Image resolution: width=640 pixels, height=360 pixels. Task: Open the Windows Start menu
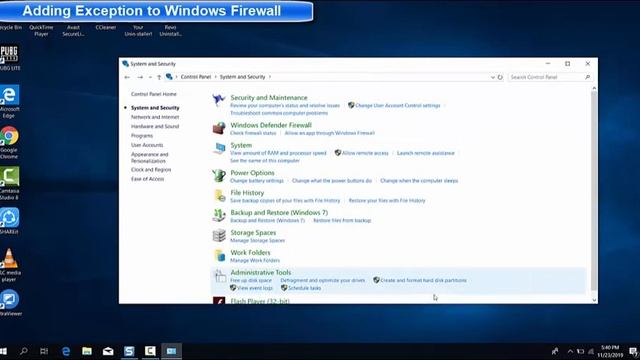pyautogui.click(x=3, y=351)
